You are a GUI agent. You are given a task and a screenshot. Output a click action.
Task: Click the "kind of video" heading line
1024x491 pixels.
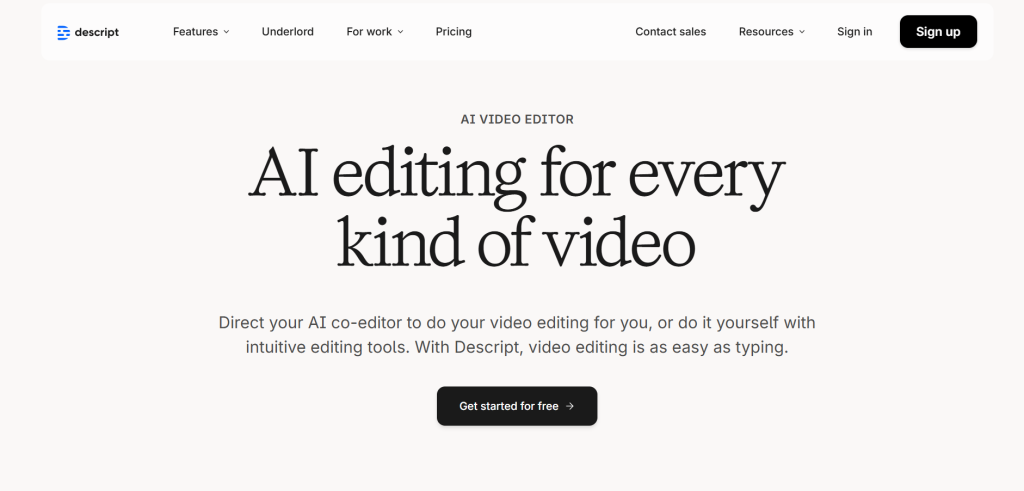click(516, 242)
